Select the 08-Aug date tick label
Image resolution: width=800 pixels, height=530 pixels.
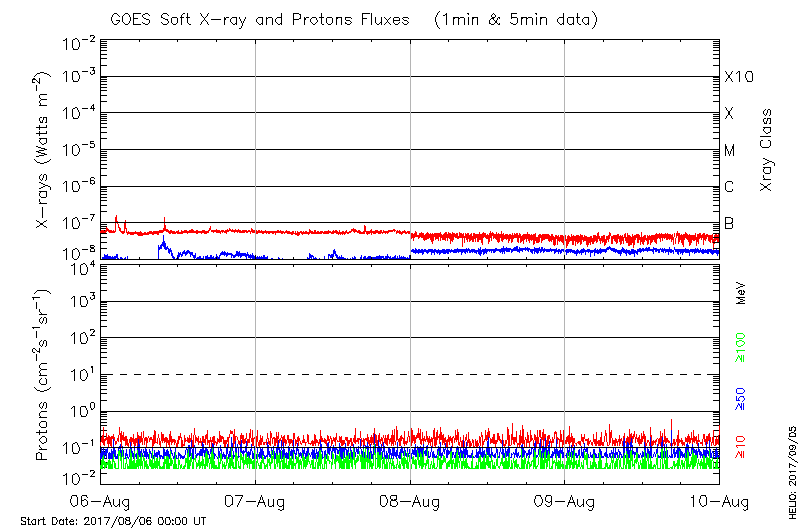[410, 500]
